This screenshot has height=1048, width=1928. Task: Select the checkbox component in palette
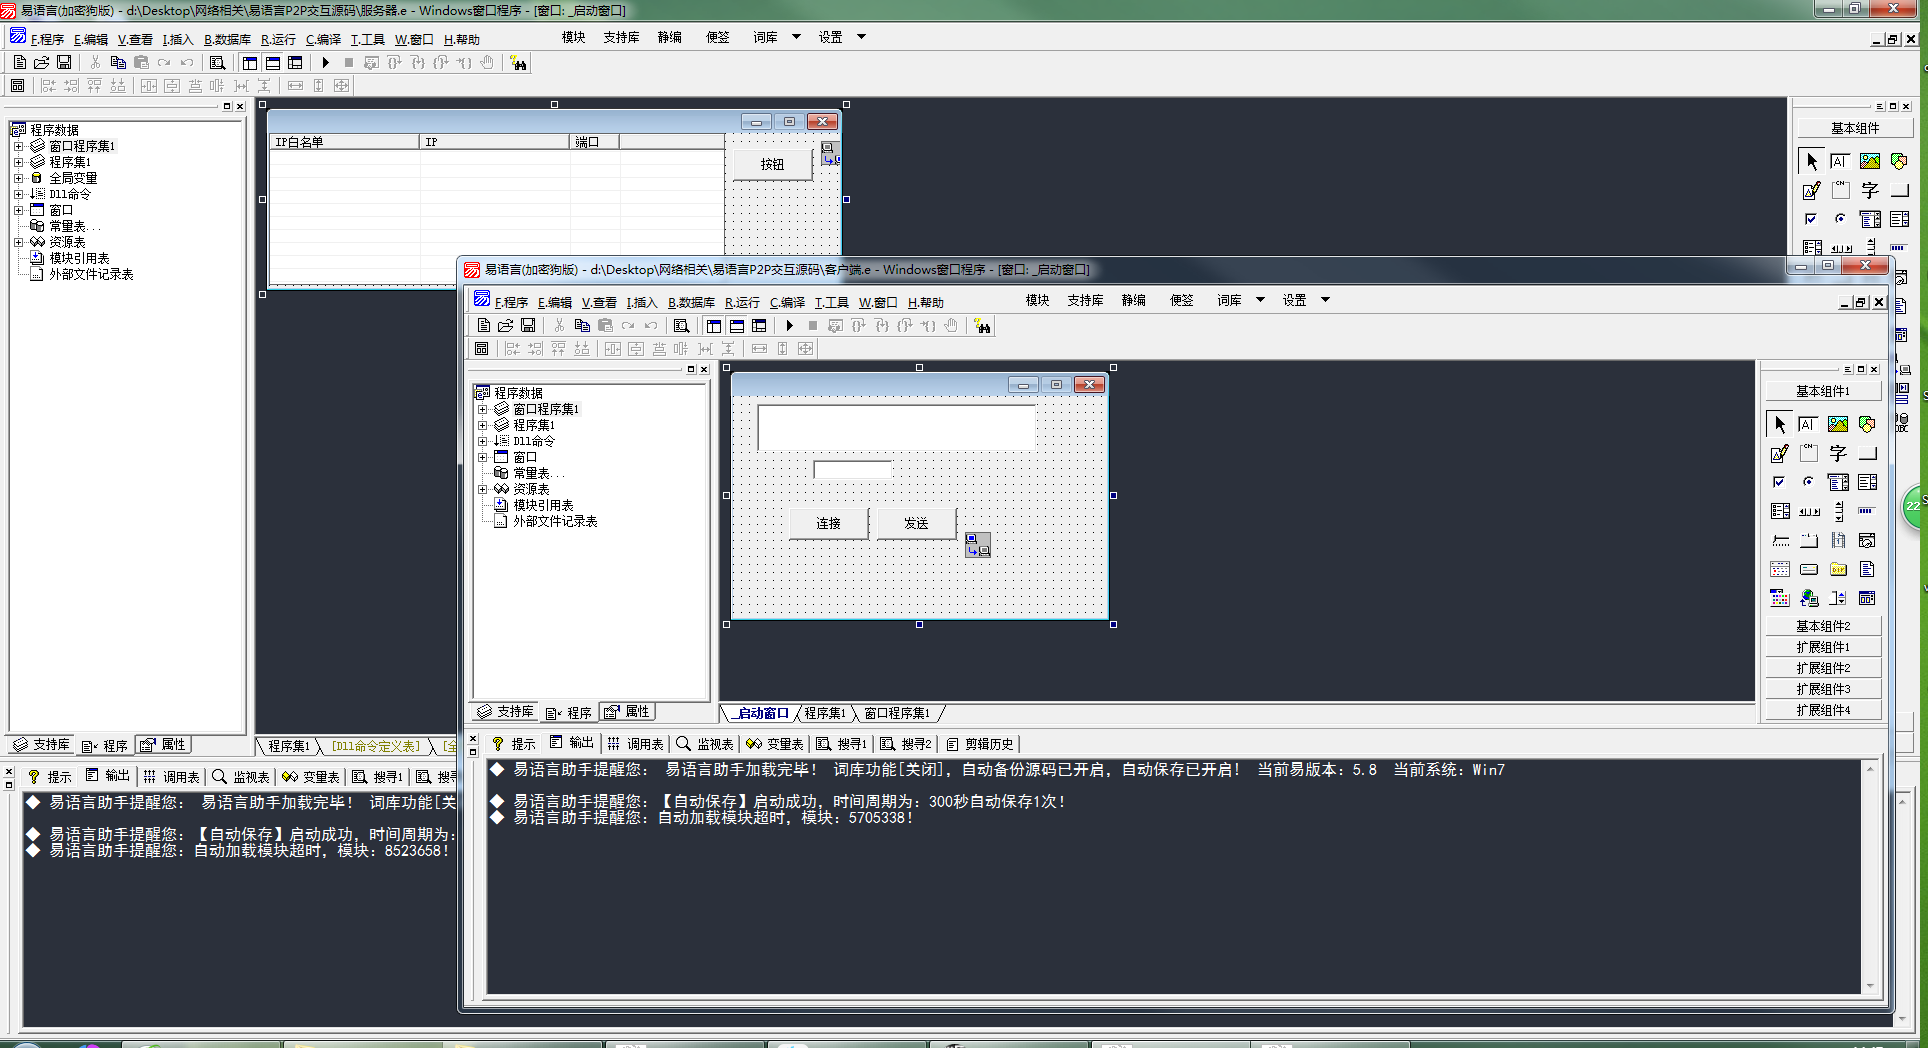click(1779, 483)
